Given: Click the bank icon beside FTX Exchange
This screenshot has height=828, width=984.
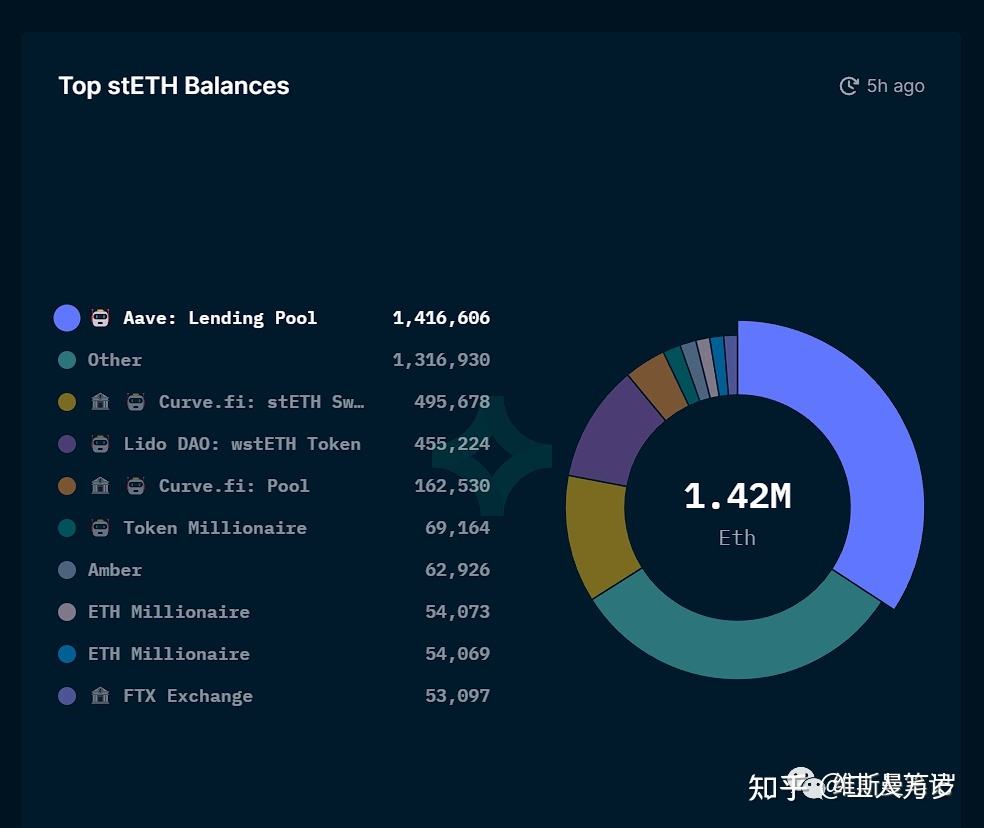Looking at the screenshot, I should tap(100, 696).
